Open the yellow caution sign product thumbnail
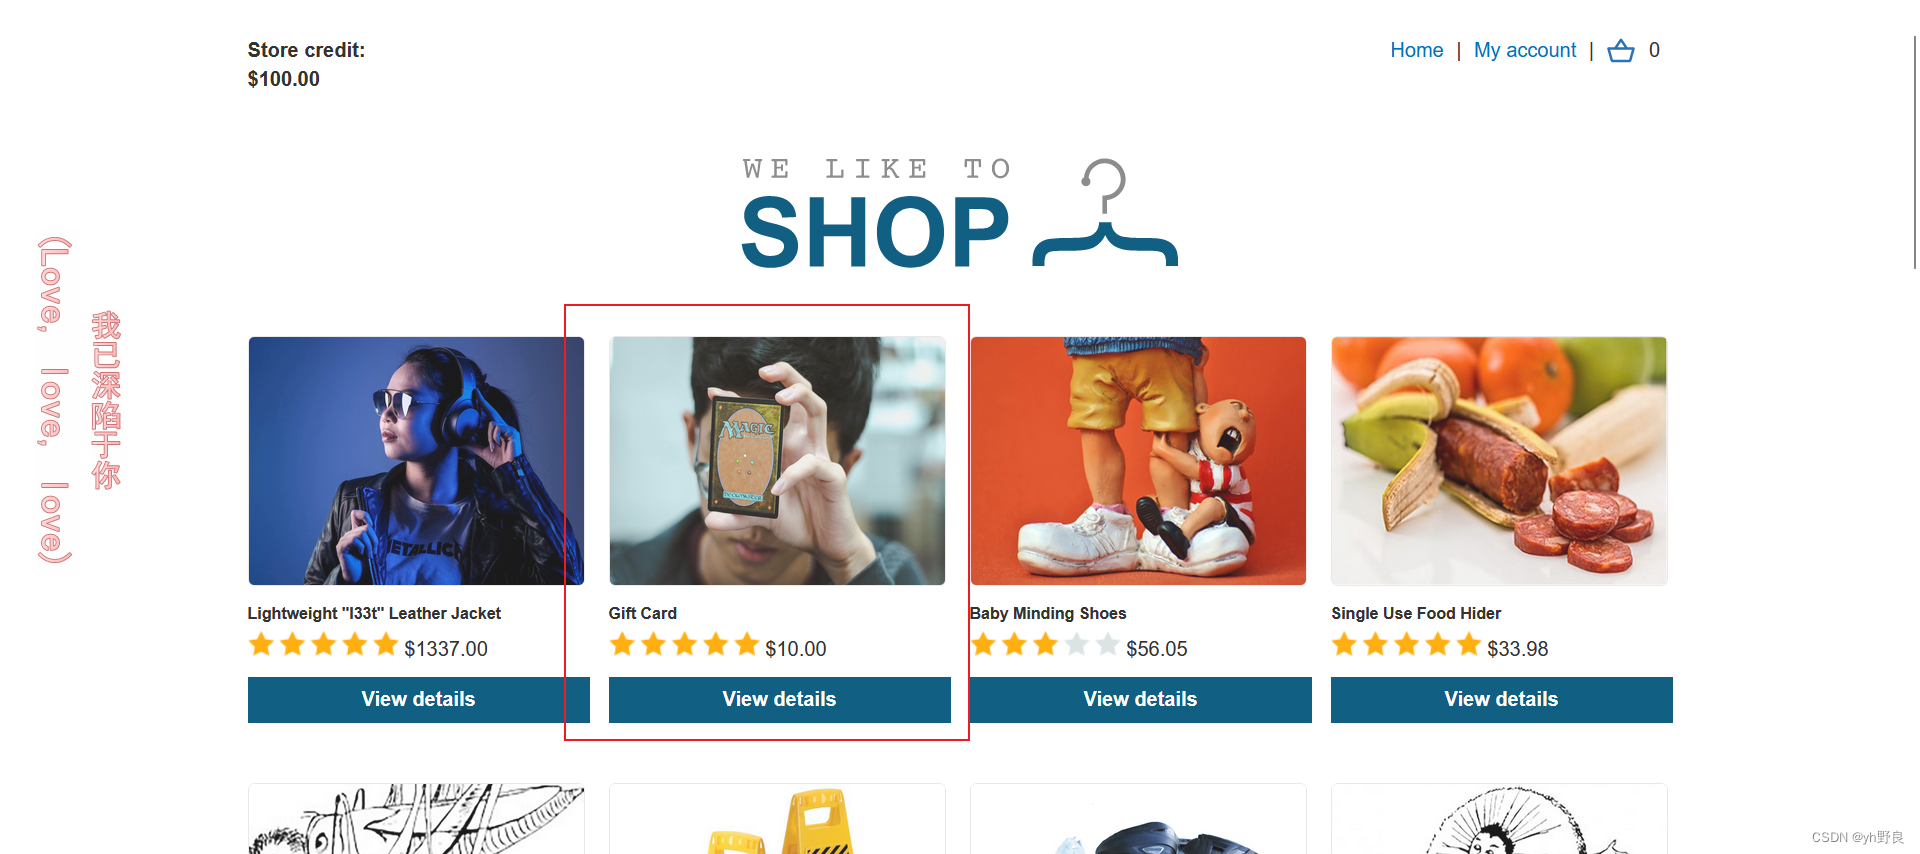The height and width of the screenshot is (854, 1920). click(777, 819)
